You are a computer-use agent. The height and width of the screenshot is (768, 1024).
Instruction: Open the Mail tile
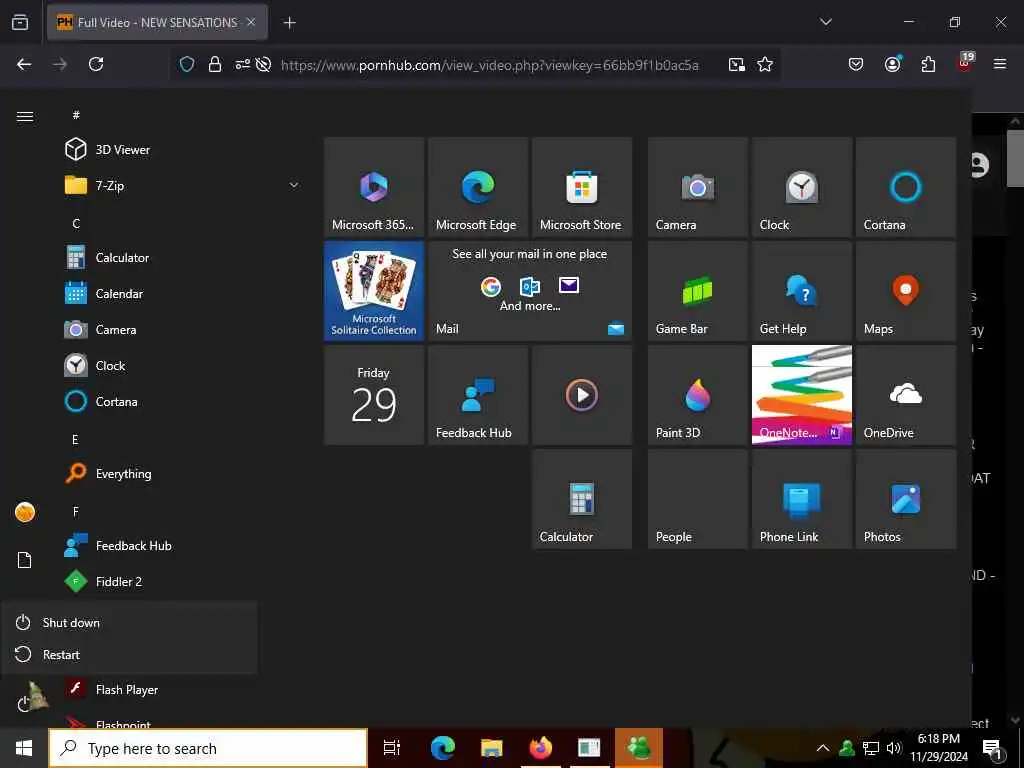click(530, 291)
